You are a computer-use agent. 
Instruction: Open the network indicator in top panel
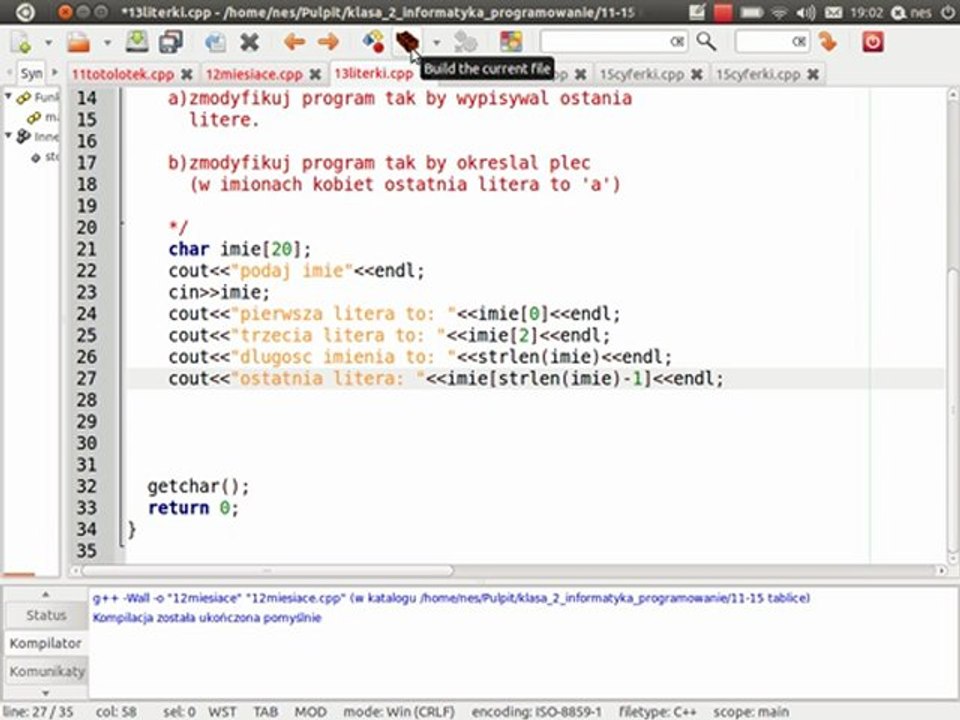779,12
